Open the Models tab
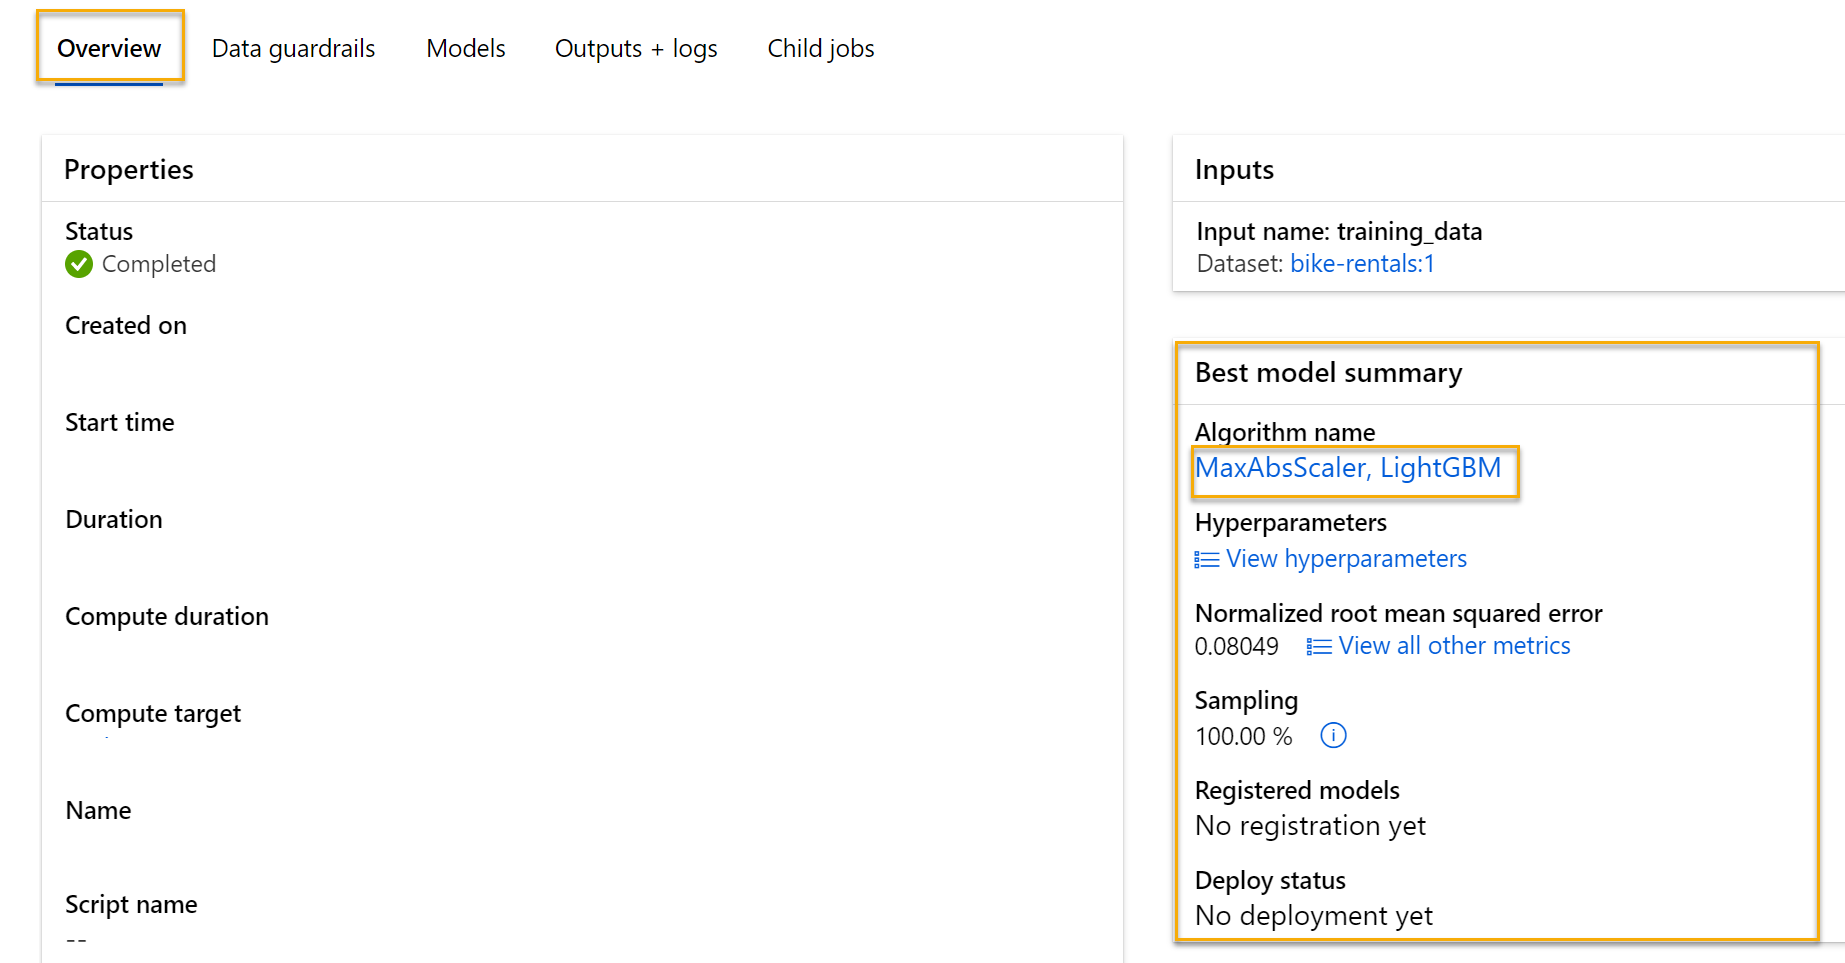The image size is (1845, 963). coord(466,48)
